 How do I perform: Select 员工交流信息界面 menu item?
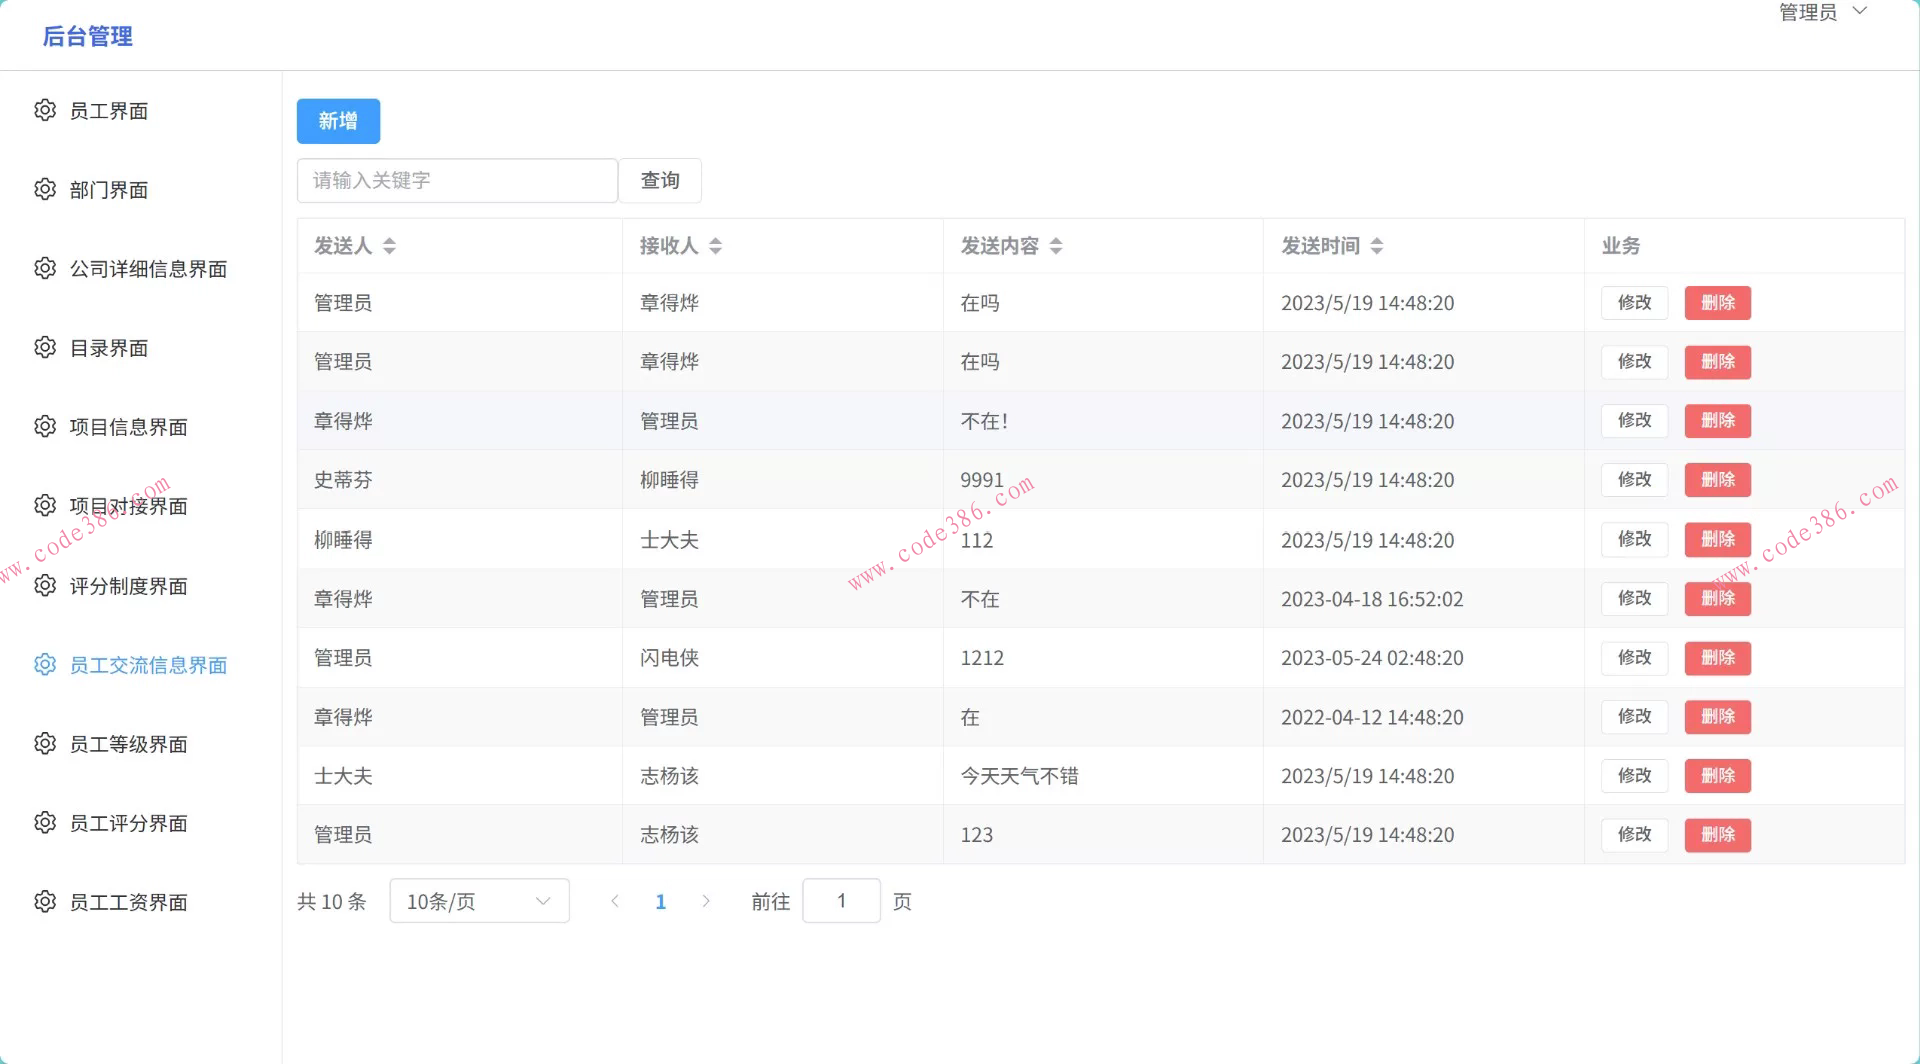tap(141, 664)
